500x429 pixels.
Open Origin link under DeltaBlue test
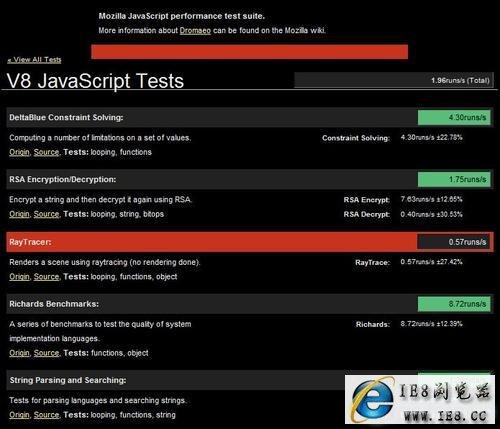pos(19,152)
